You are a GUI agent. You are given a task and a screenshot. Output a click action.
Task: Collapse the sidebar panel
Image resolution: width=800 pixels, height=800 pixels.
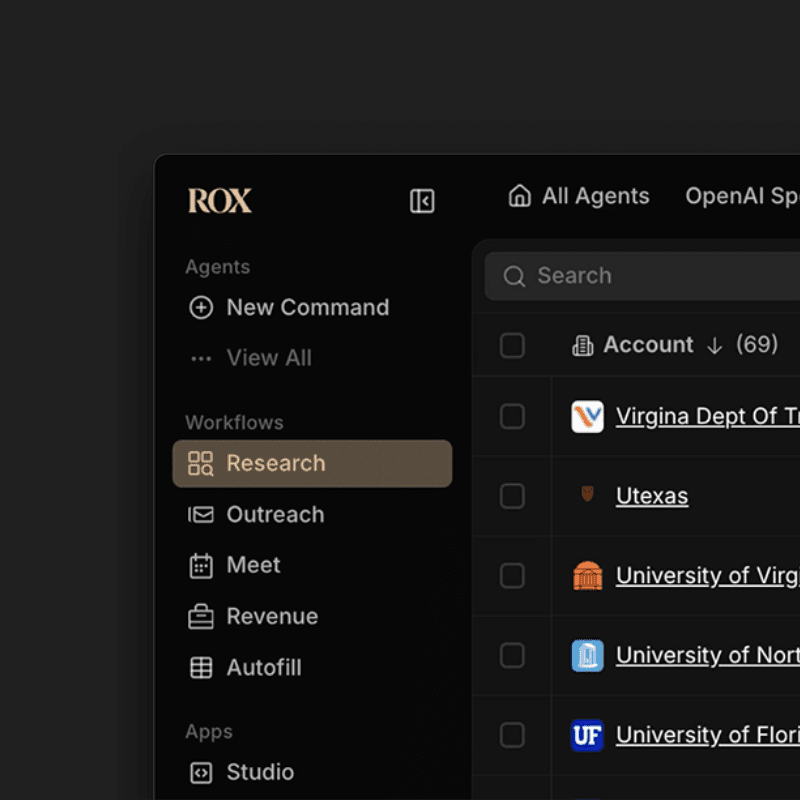click(422, 201)
